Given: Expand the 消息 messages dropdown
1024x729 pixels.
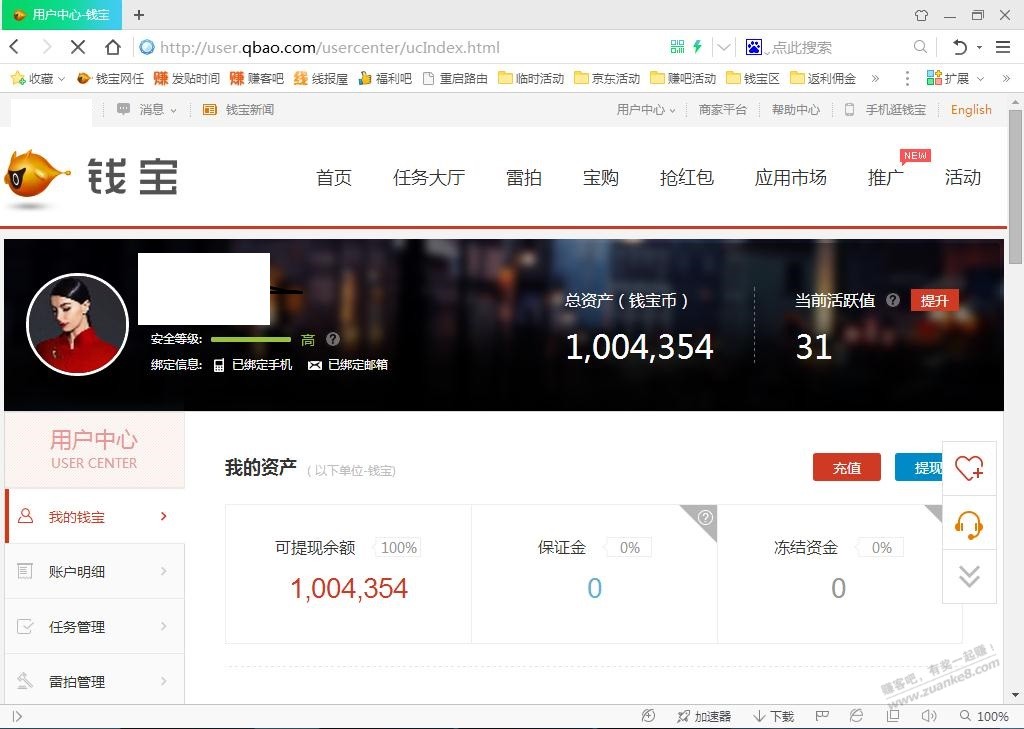Looking at the screenshot, I should click(x=147, y=110).
